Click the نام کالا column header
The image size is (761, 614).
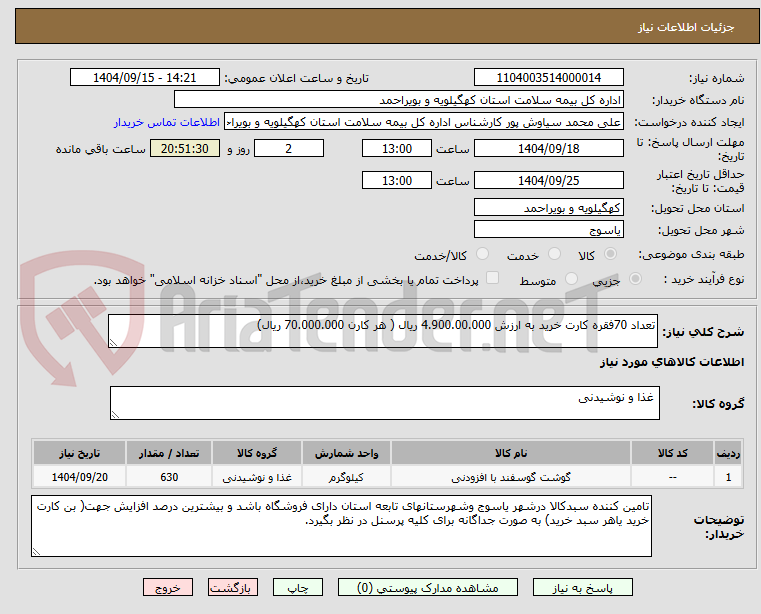pos(511,453)
